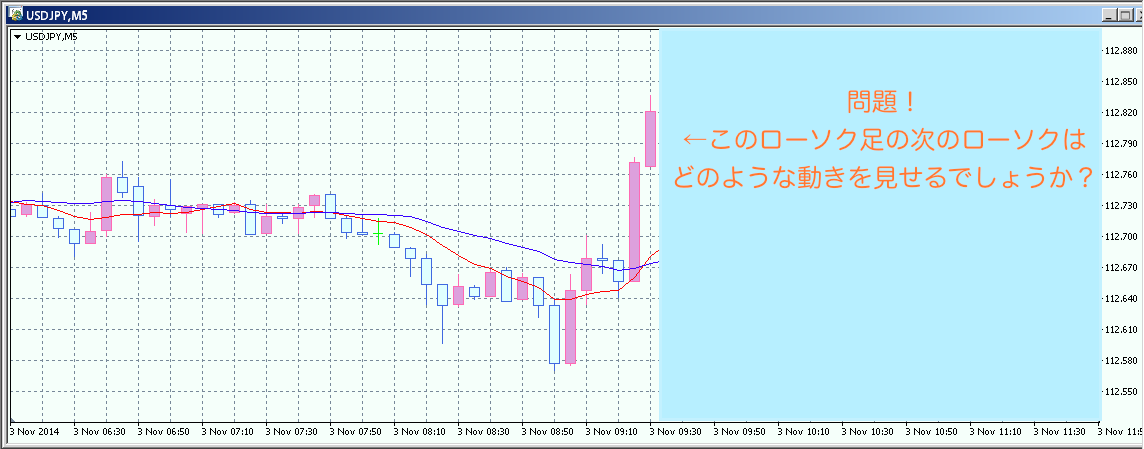Click the 3 Nov 11:30 time label
1144x449 pixels.
[x=1062, y=431]
